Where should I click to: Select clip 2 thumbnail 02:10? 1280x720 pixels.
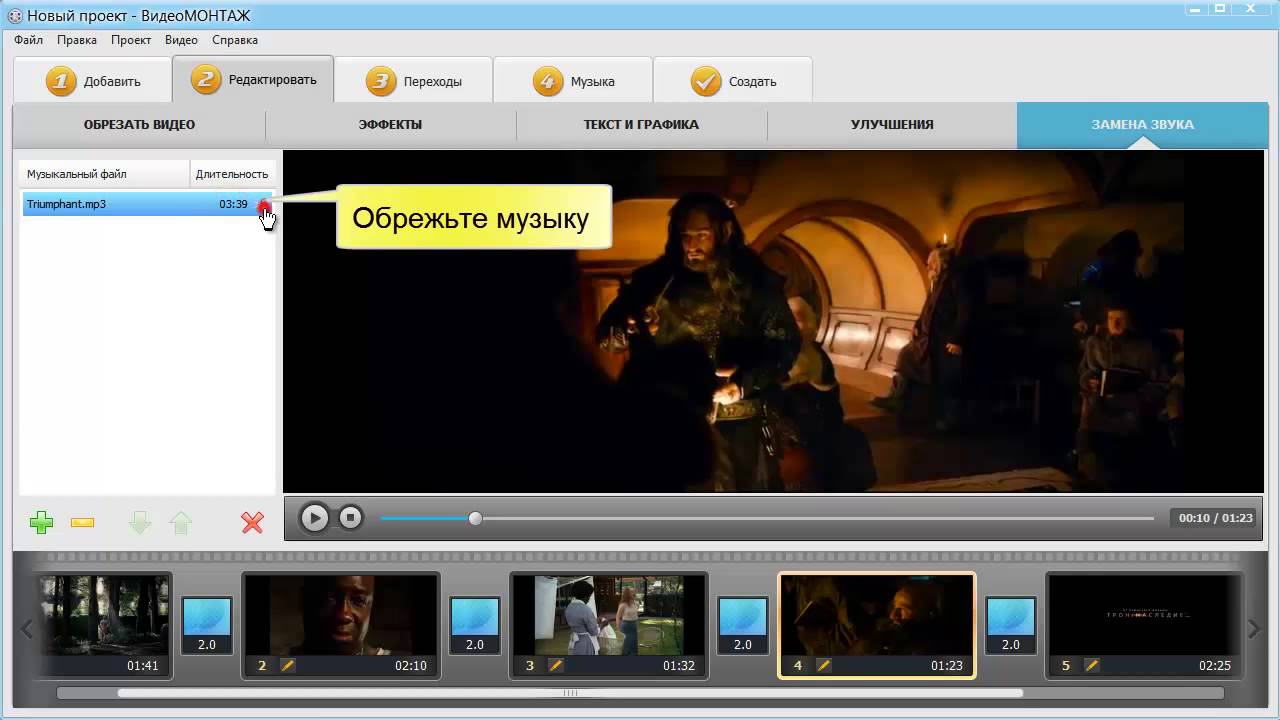[x=341, y=626]
